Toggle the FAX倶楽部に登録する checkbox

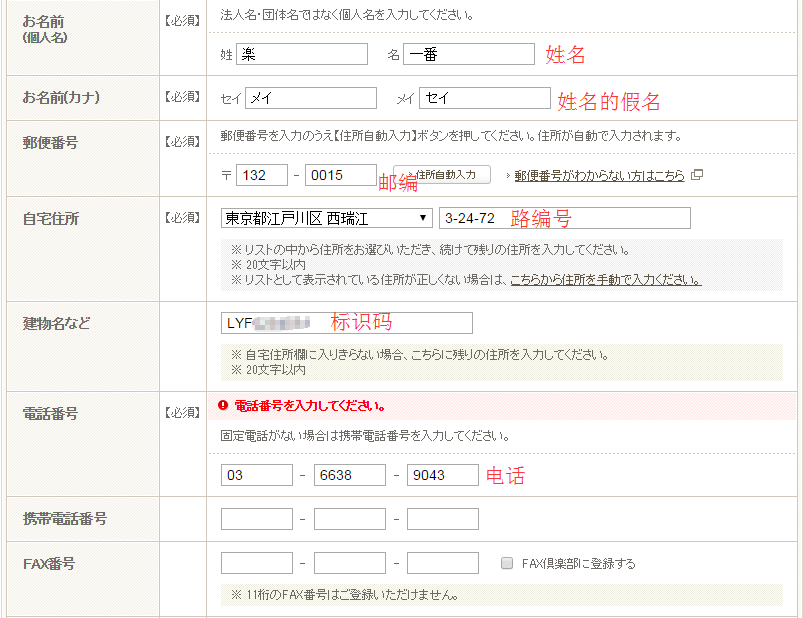click(508, 563)
